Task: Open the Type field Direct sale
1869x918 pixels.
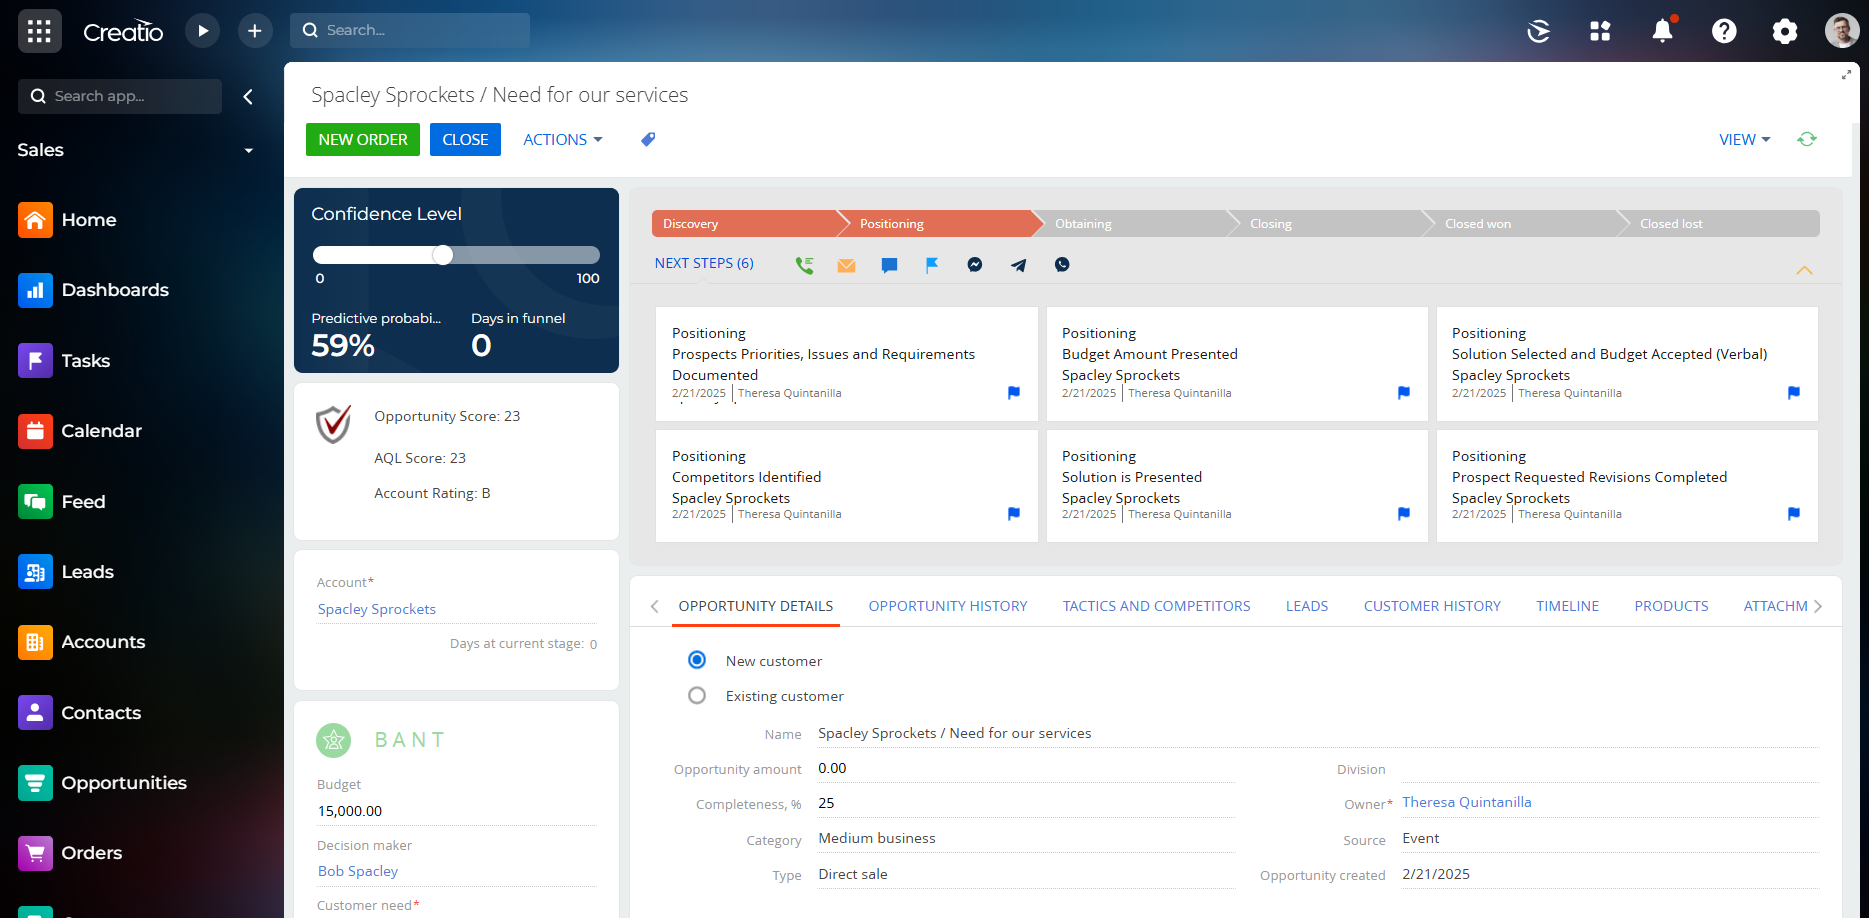Action: [1026, 875]
